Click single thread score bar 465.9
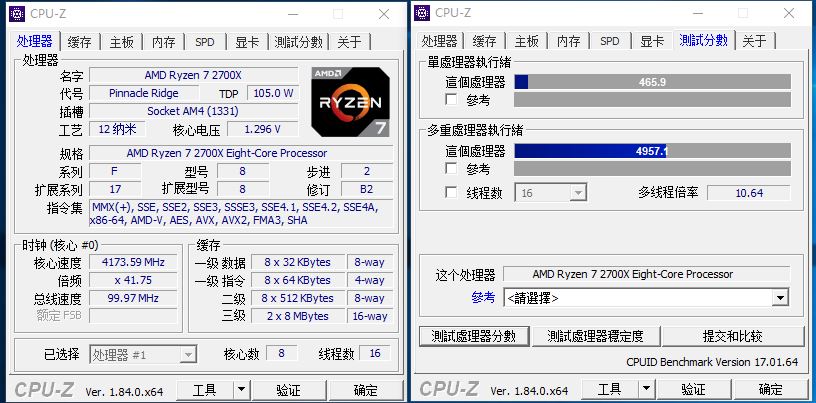The image size is (816, 403). pos(652,82)
